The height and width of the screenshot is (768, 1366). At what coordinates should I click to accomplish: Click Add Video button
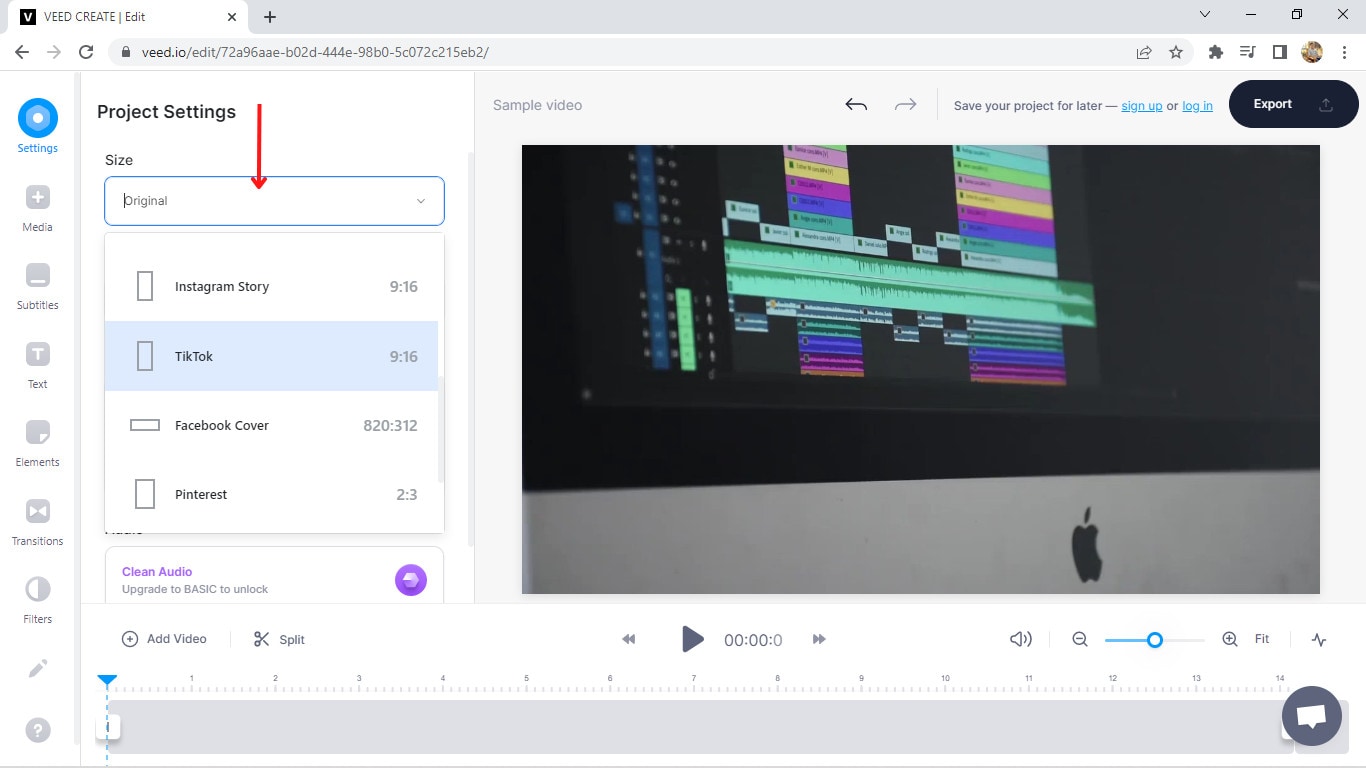(164, 639)
